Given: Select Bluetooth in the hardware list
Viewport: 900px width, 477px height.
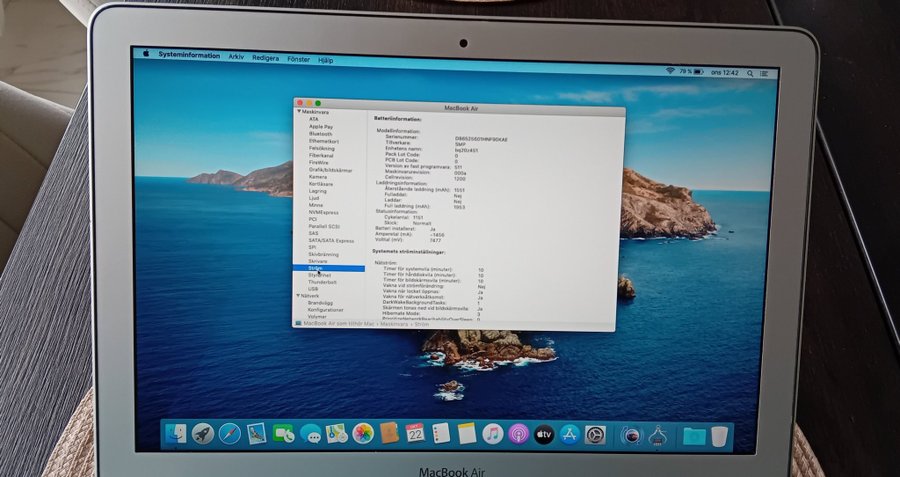Looking at the screenshot, I should [321, 134].
